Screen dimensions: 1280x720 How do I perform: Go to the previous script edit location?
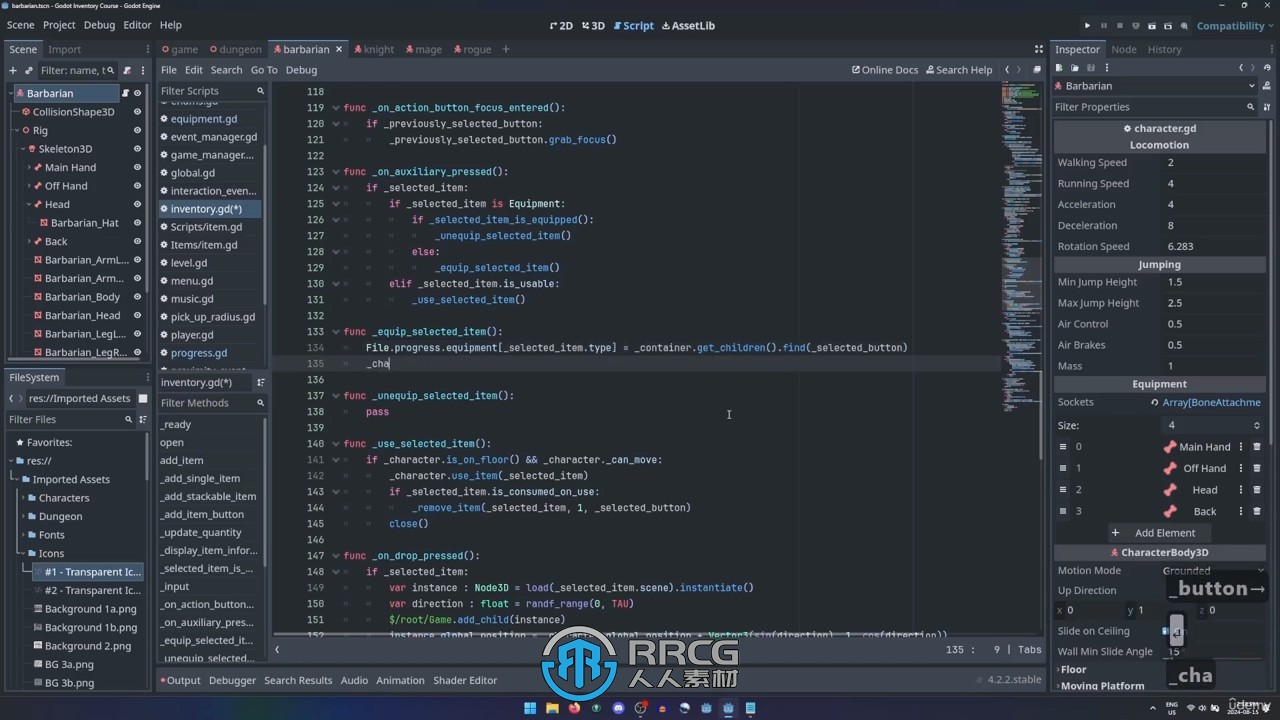[1007, 70]
